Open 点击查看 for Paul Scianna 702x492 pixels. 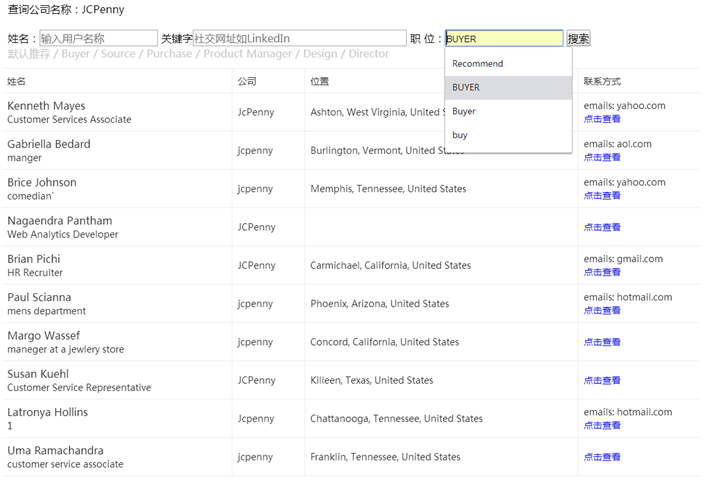602,310
